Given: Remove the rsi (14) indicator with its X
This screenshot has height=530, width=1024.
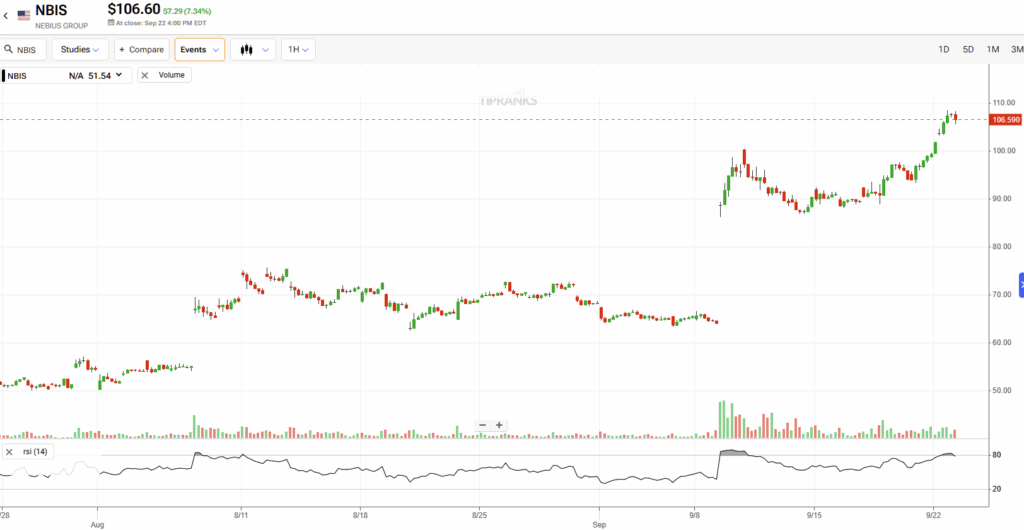Looking at the screenshot, I should click(9, 452).
